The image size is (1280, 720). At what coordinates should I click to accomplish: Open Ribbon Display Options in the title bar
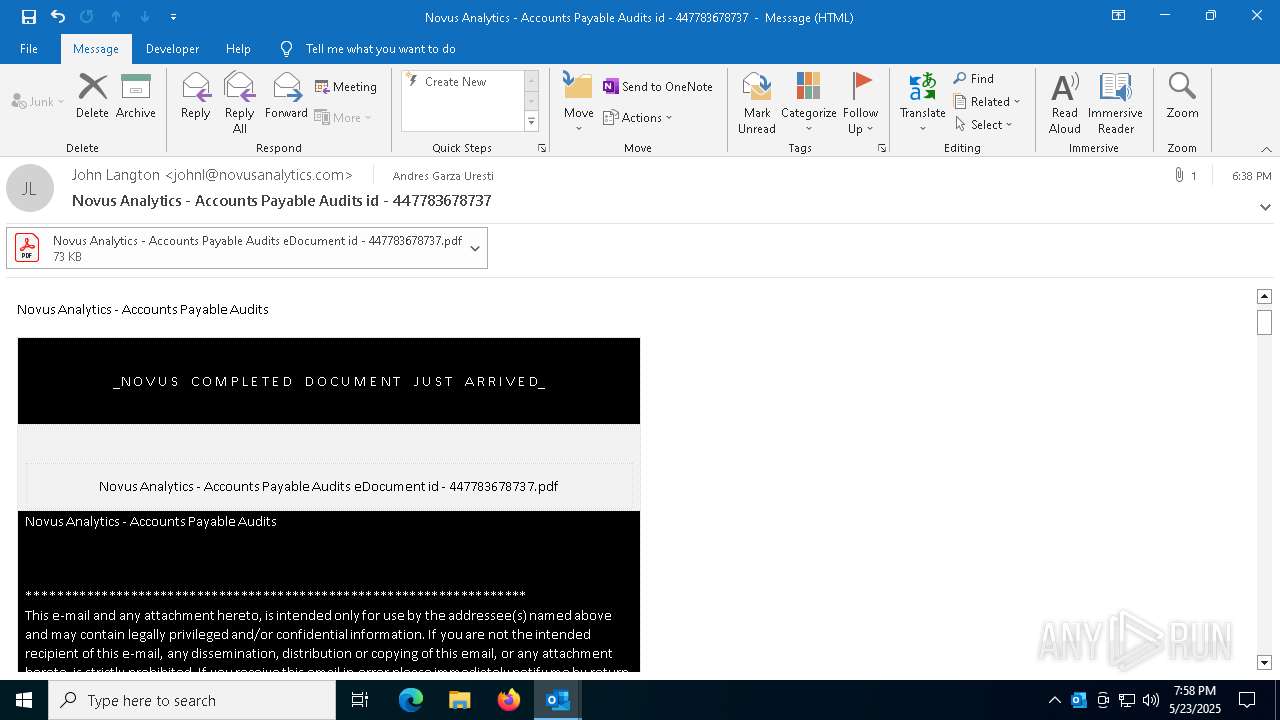point(1119,16)
